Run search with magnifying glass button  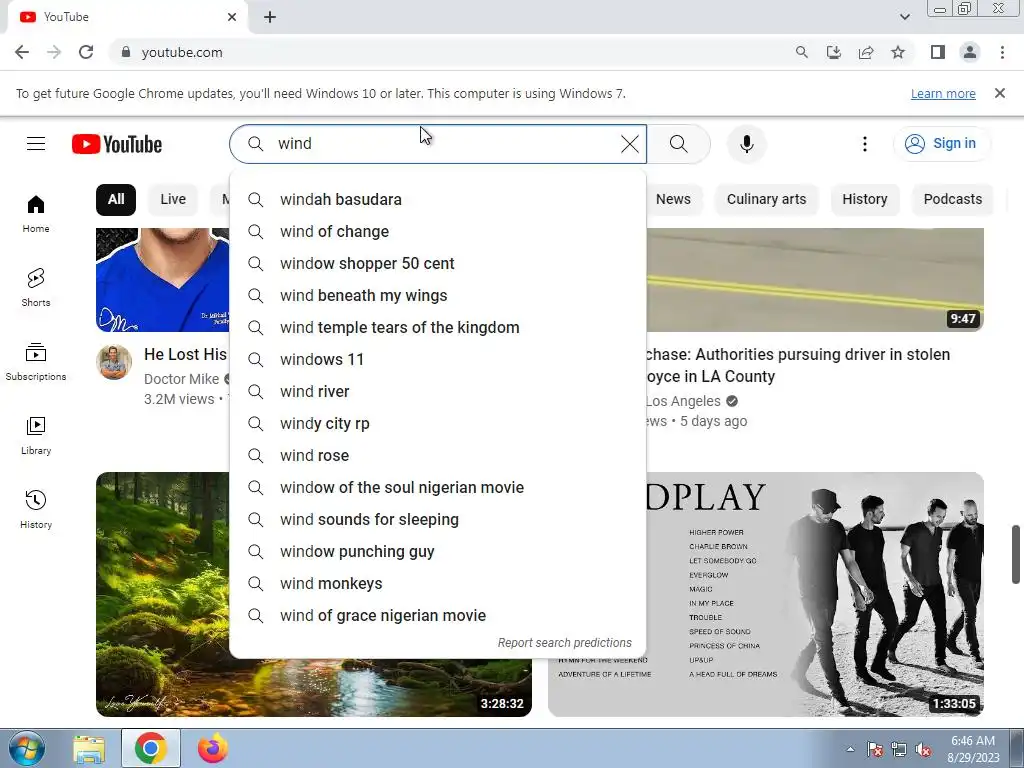(x=679, y=144)
